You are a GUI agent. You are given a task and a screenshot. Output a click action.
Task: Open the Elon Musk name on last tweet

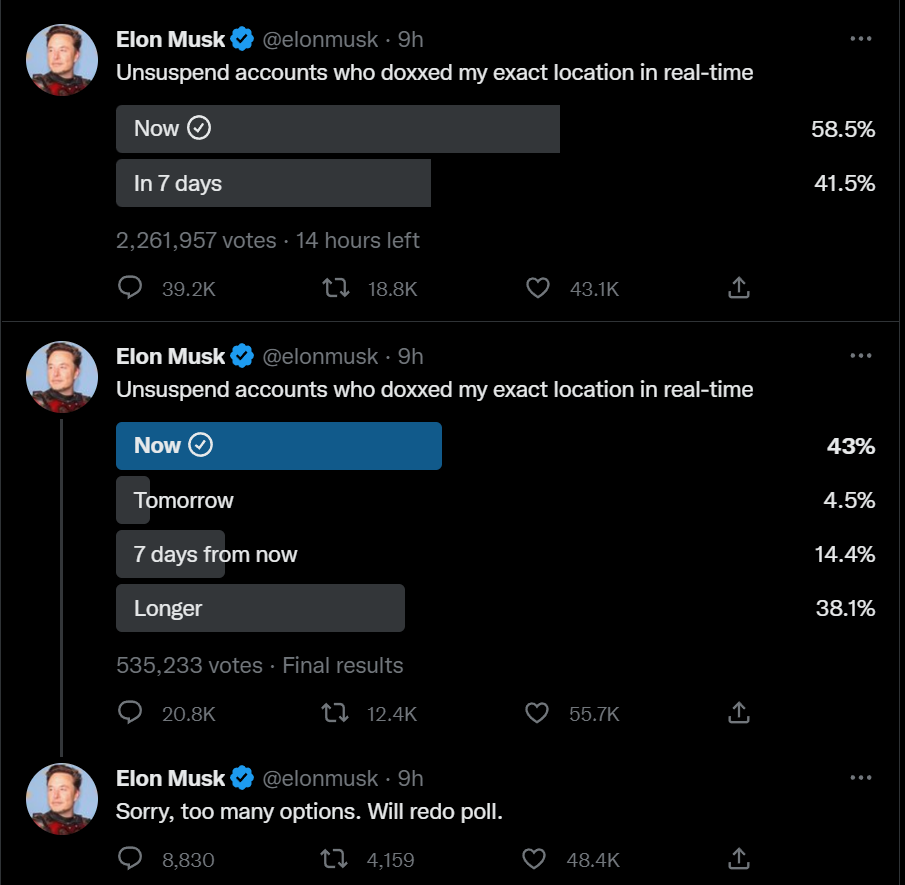170,778
